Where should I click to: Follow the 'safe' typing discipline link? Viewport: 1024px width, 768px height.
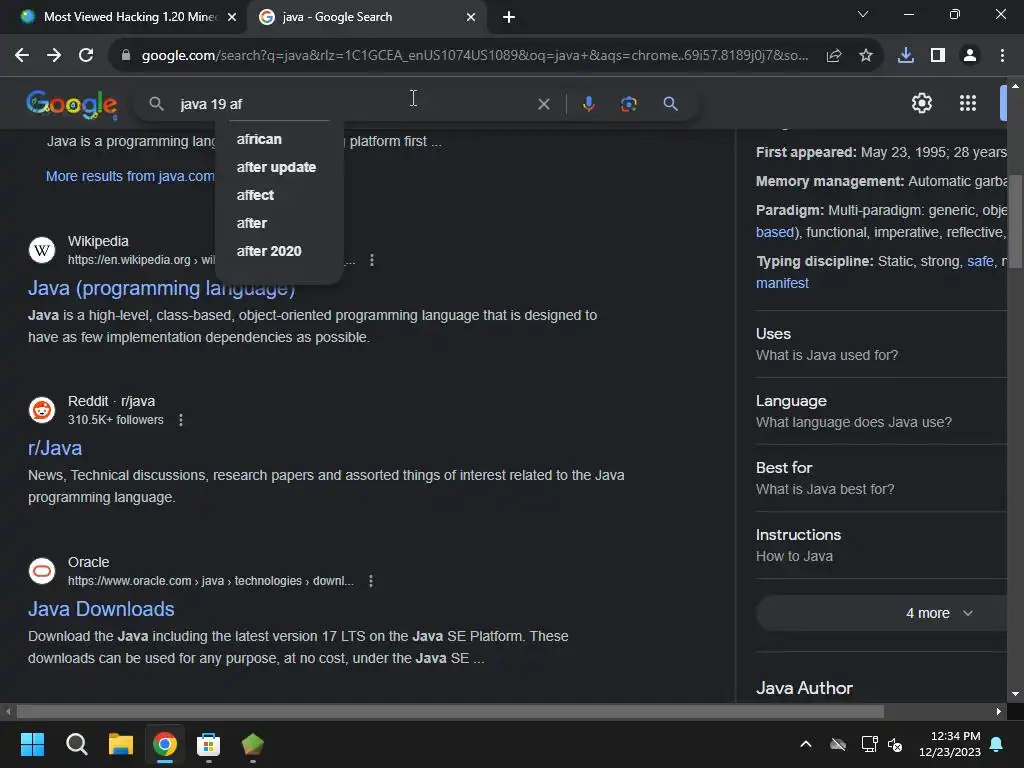pyautogui.click(x=980, y=261)
